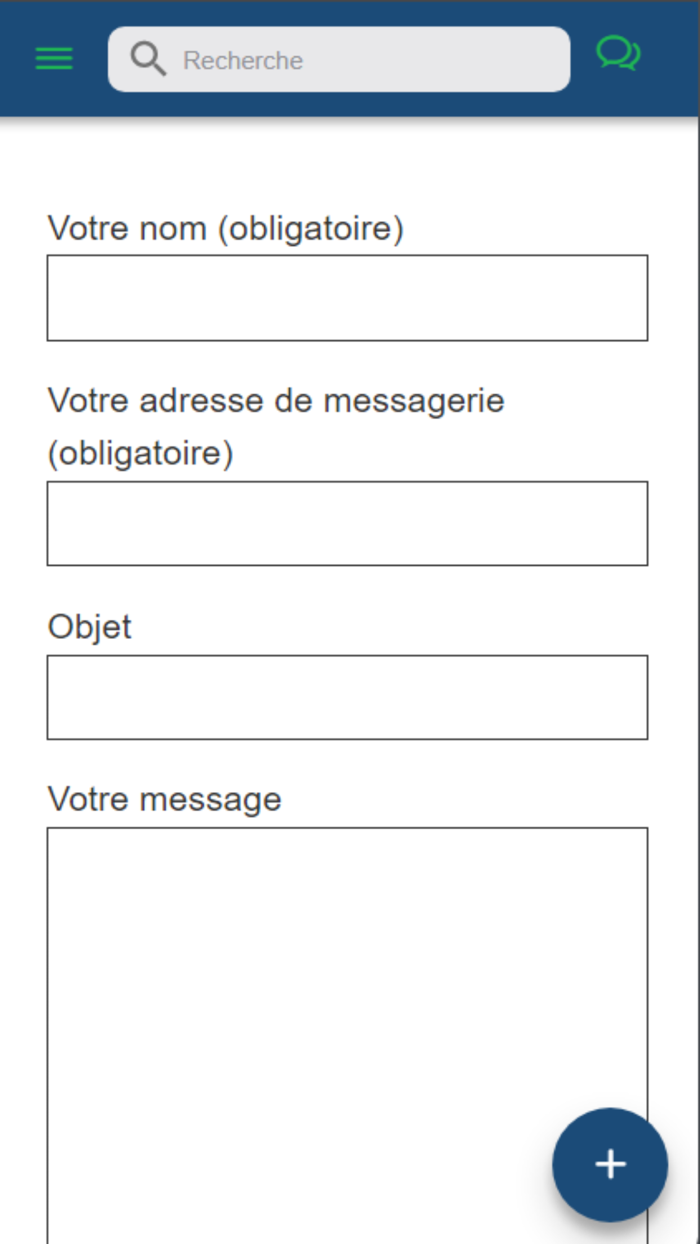Open the hamburger navigation menu
Image resolution: width=700 pixels, height=1244 pixels.
pos(54,58)
